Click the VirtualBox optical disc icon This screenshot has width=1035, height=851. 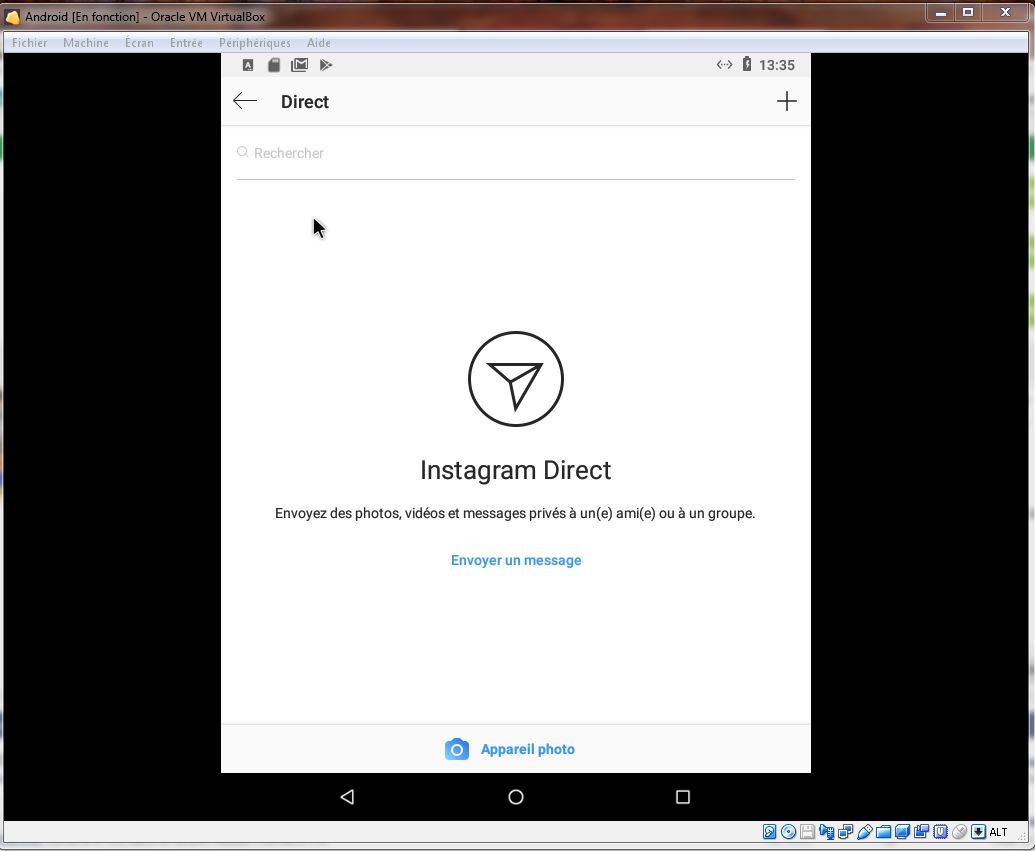[x=788, y=832]
